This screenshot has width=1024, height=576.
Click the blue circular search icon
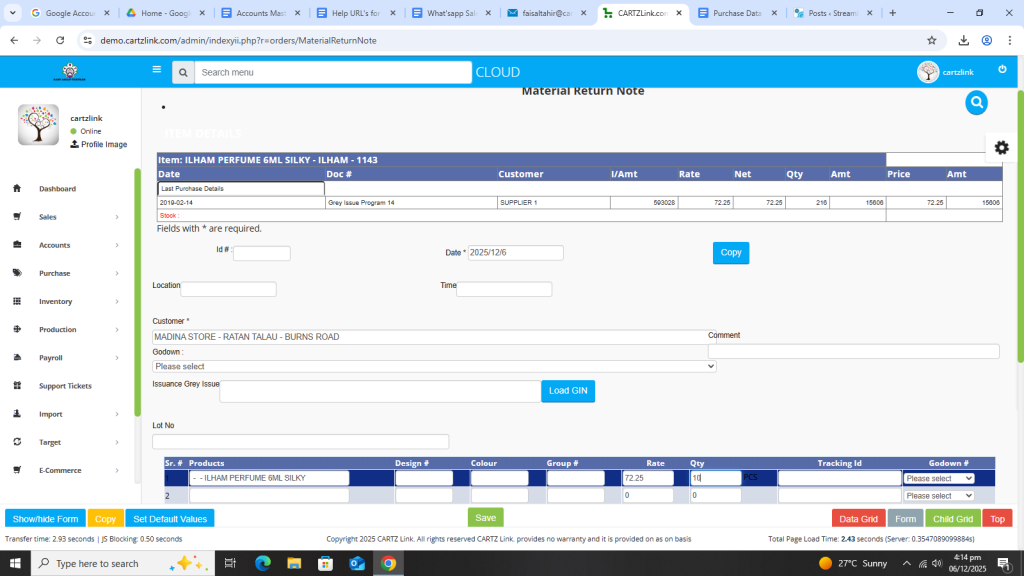[x=976, y=102]
